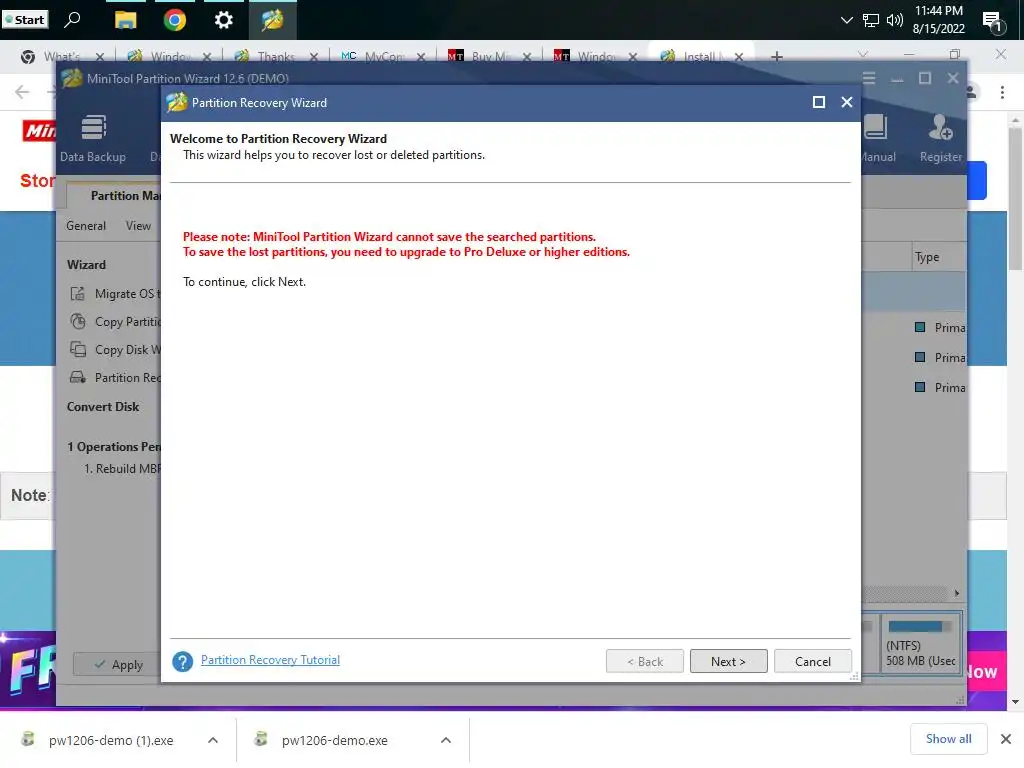Image resolution: width=1024 pixels, height=768 pixels.
Task: Click MiniTool Partition Wizard taskbar icon
Action: [x=272, y=20]
